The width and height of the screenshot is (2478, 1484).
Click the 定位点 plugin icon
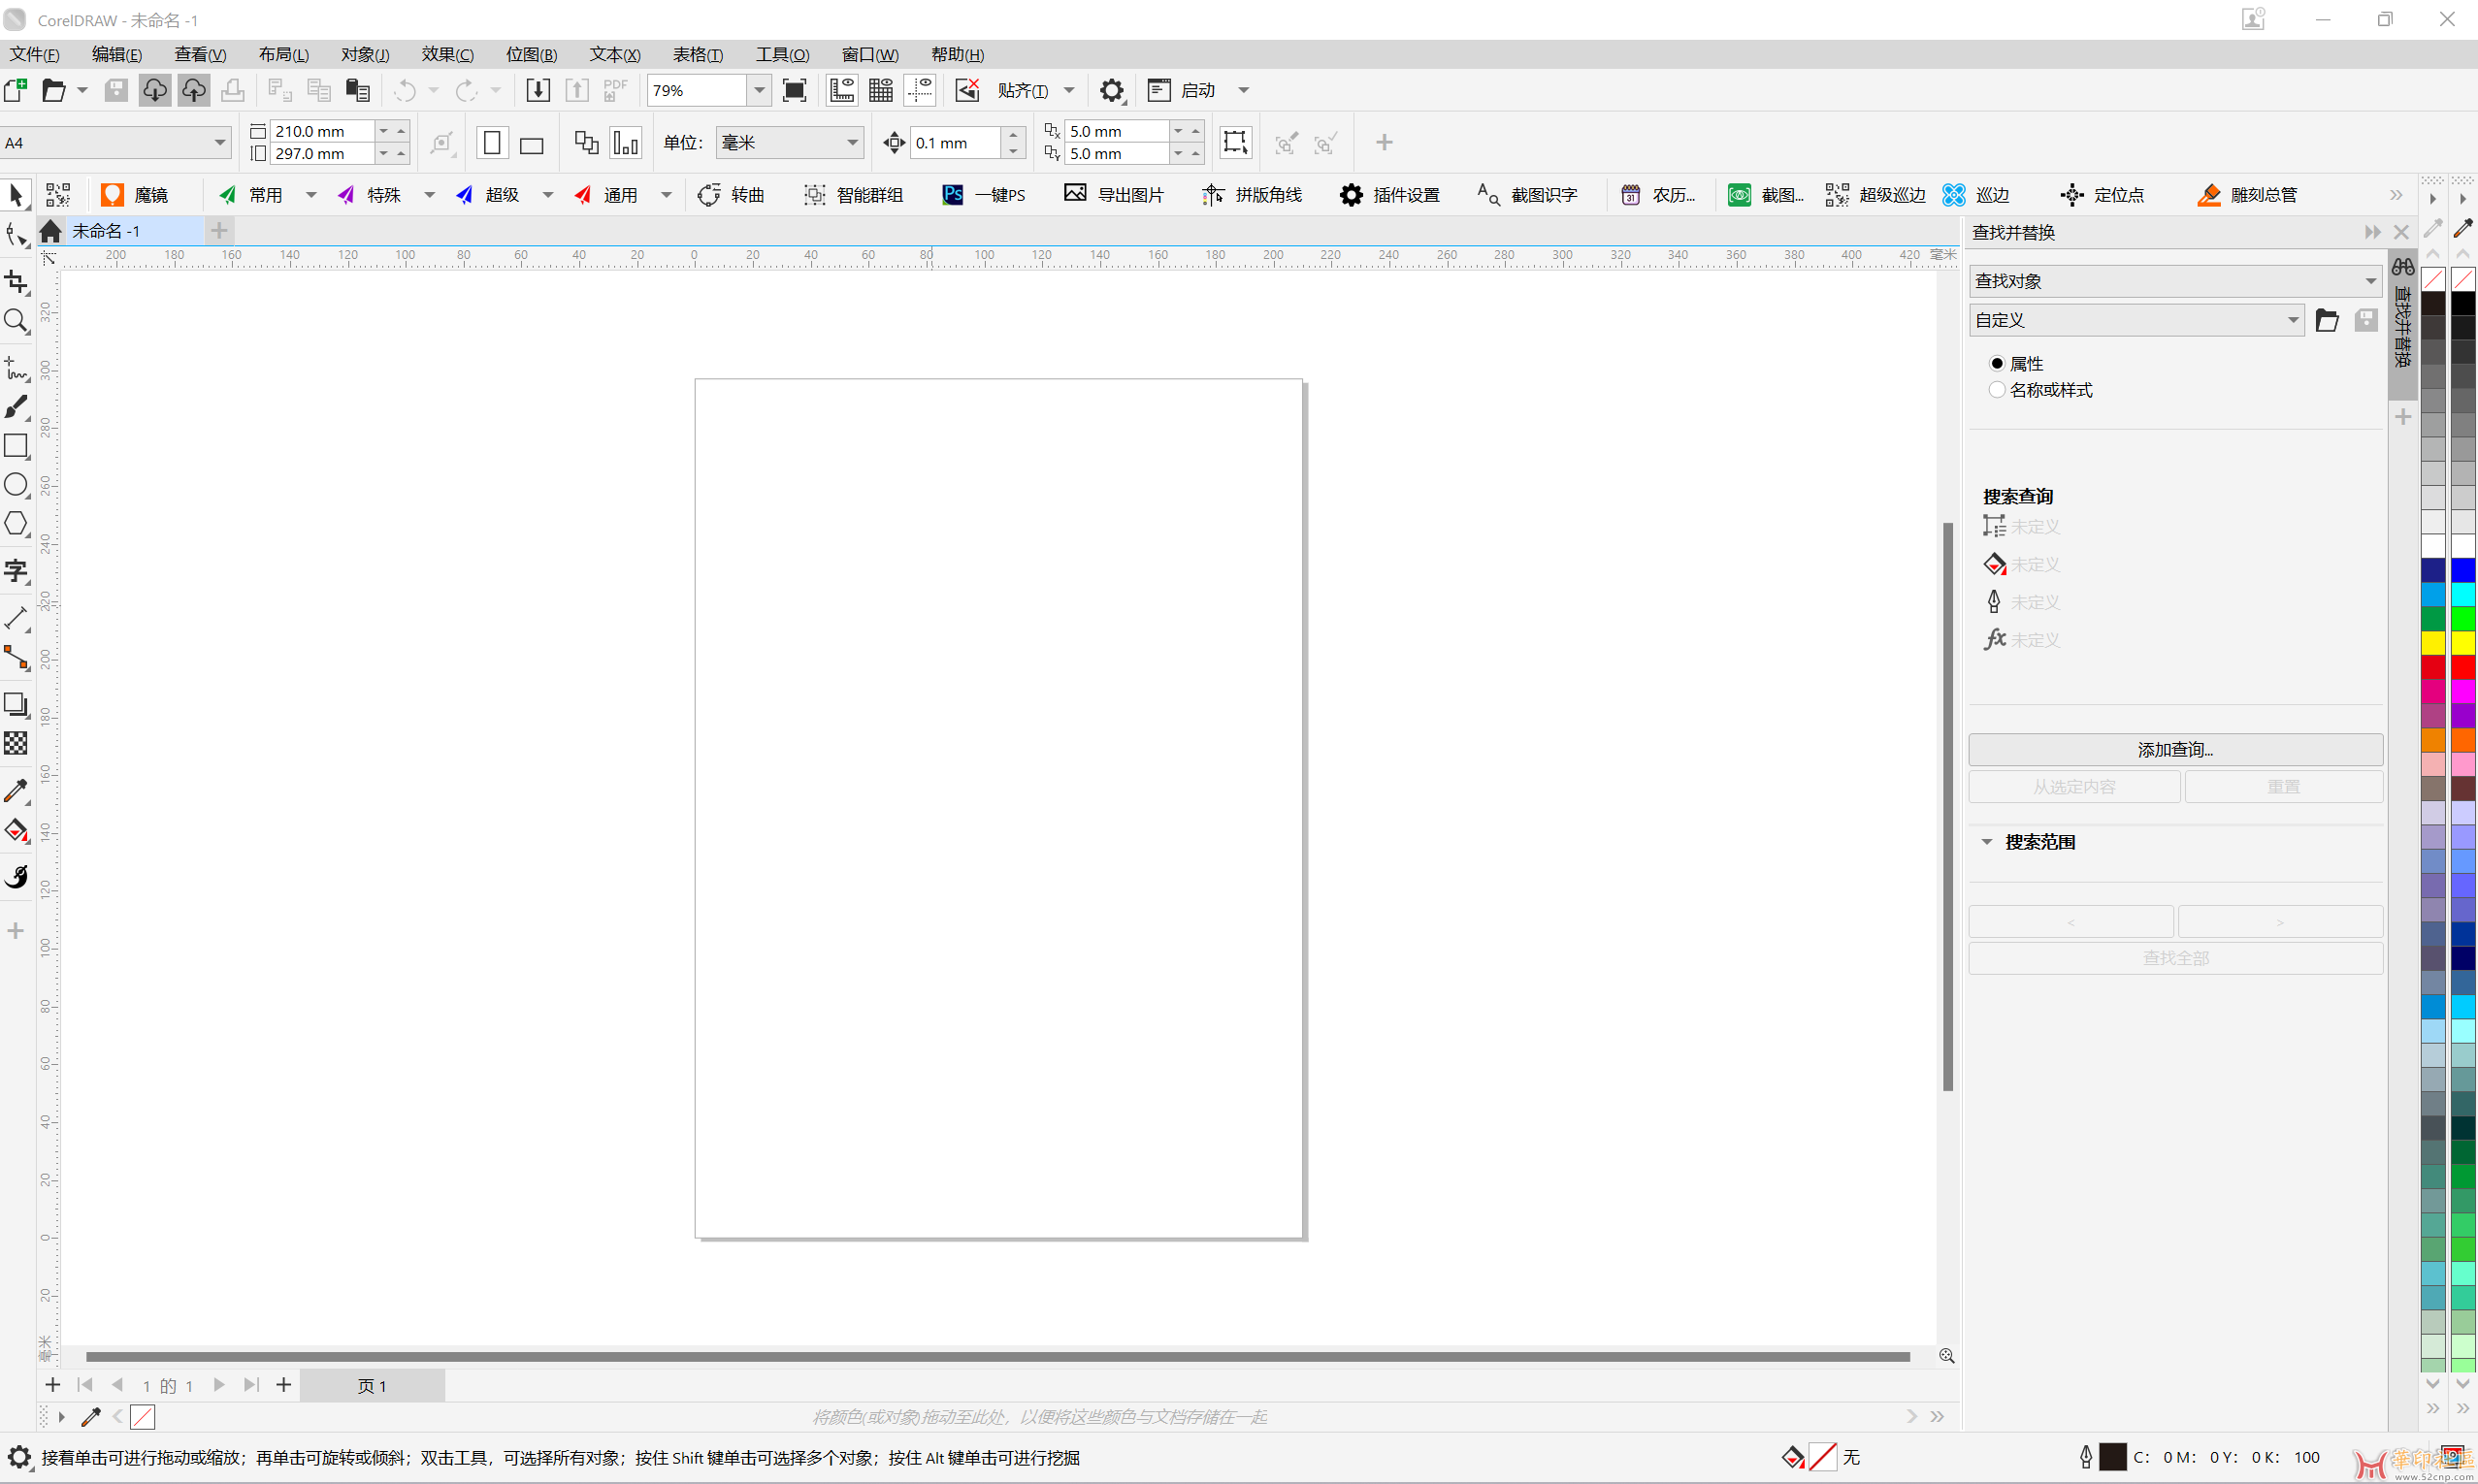tap(2102, 195)
